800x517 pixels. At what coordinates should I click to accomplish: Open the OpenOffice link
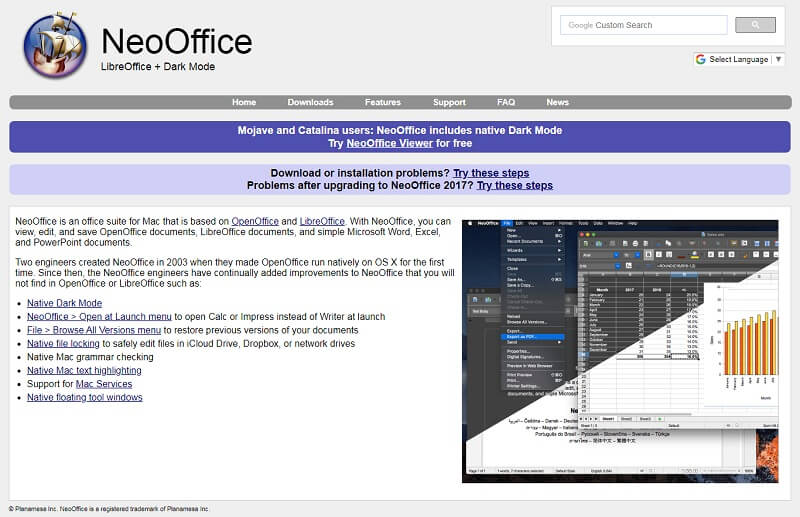pos(255,221)
